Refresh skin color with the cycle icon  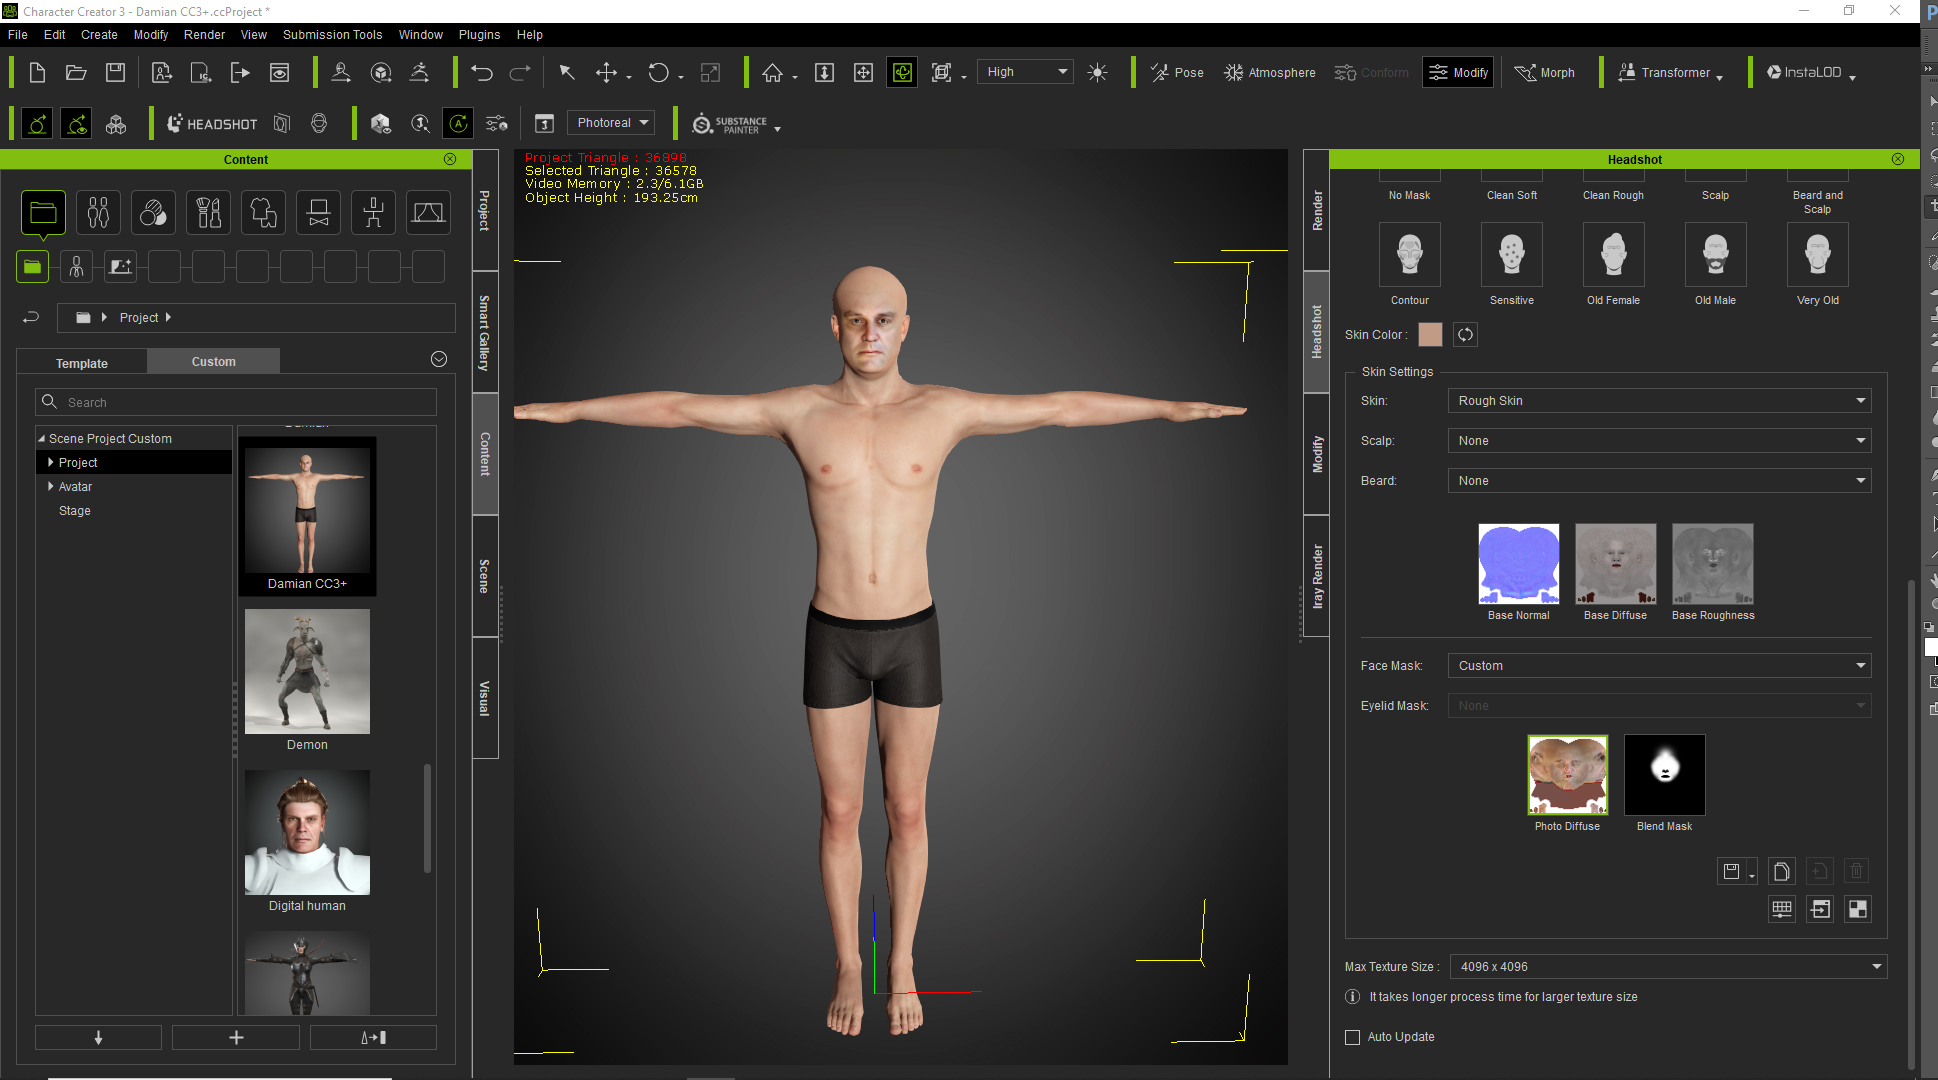pos(1465,335)
